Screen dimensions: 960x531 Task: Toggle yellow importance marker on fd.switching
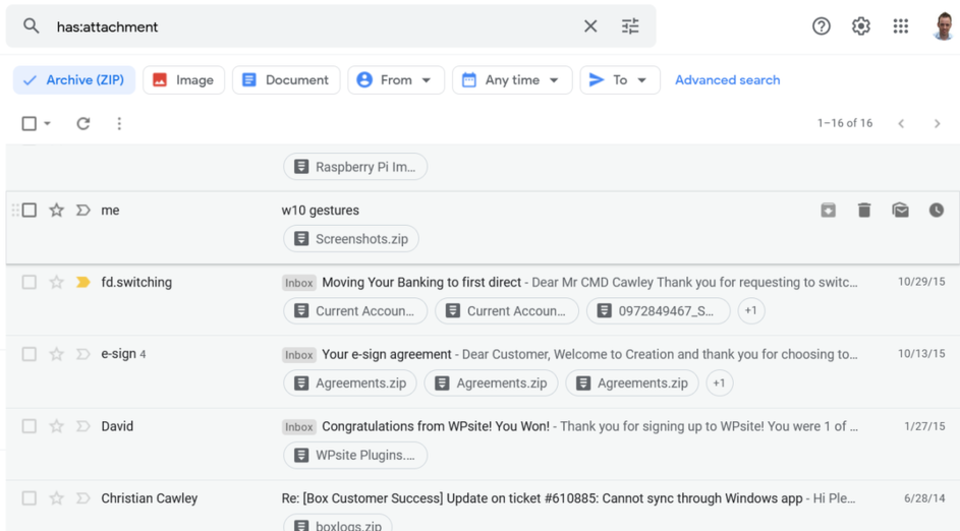(83, 282)
